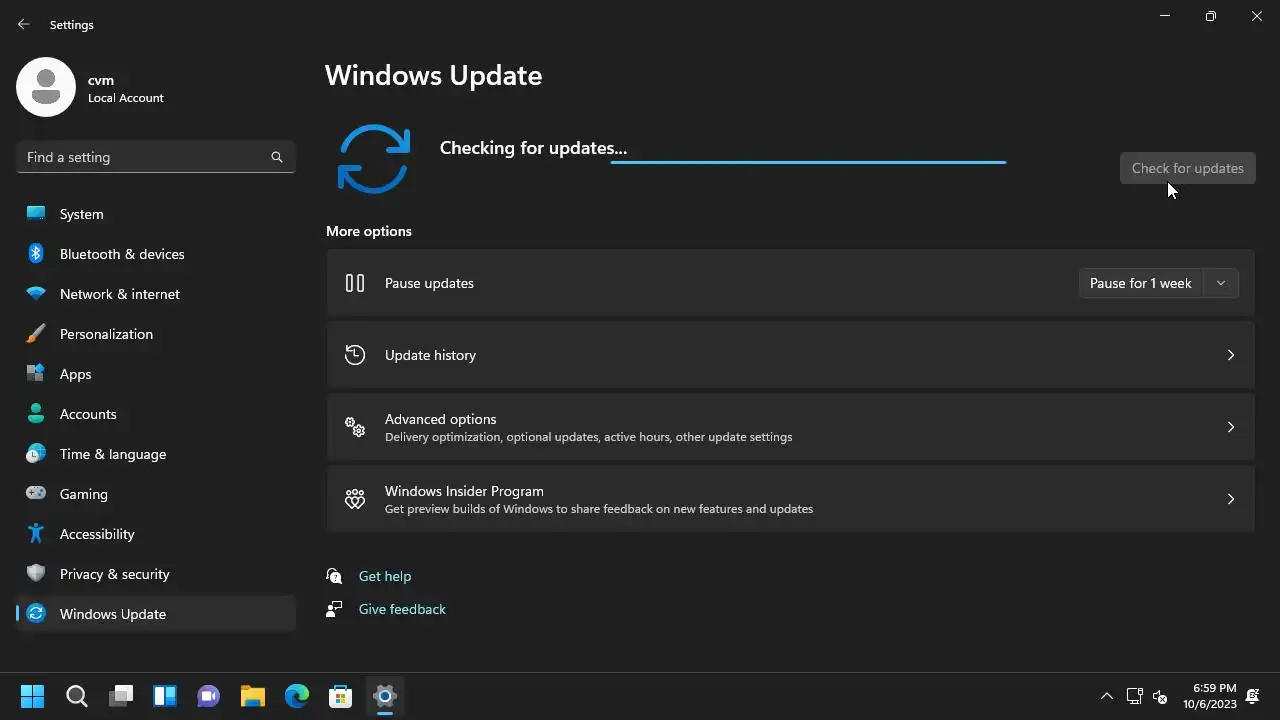Click the Advanced options chevron arrow
This screenshot has width=1280, height=720.
[1231, 427]
